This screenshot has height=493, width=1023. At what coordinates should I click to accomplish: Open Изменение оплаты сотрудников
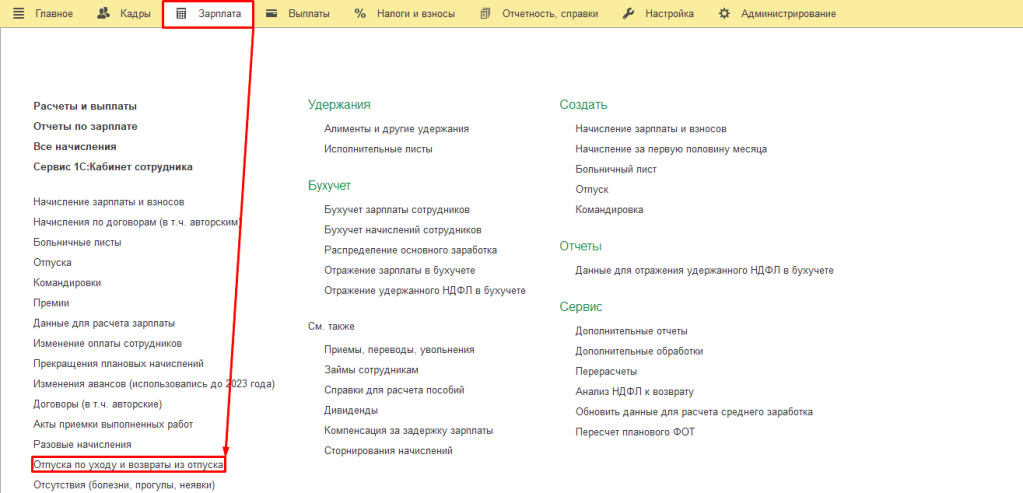tap(108, 344)
